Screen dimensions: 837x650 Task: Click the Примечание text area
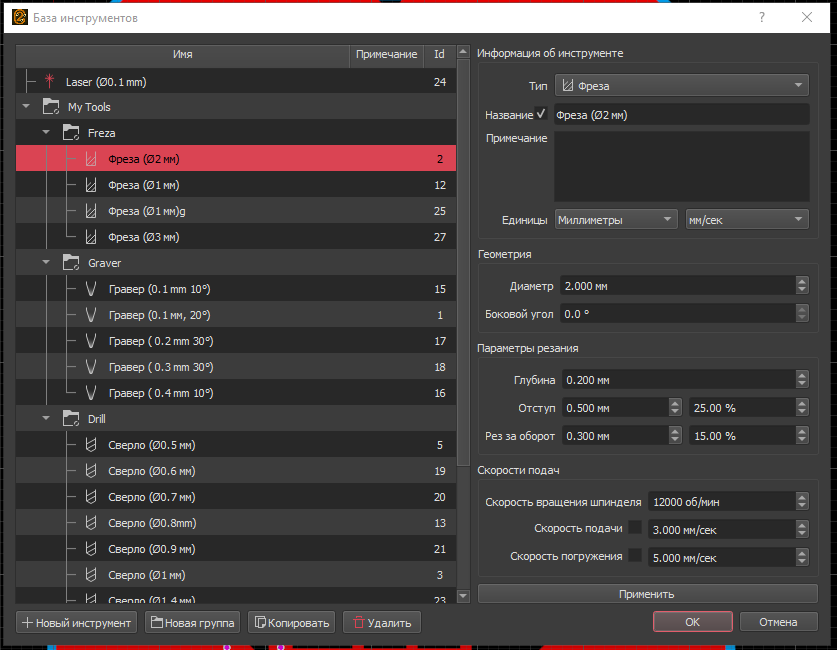click(682, 166)
